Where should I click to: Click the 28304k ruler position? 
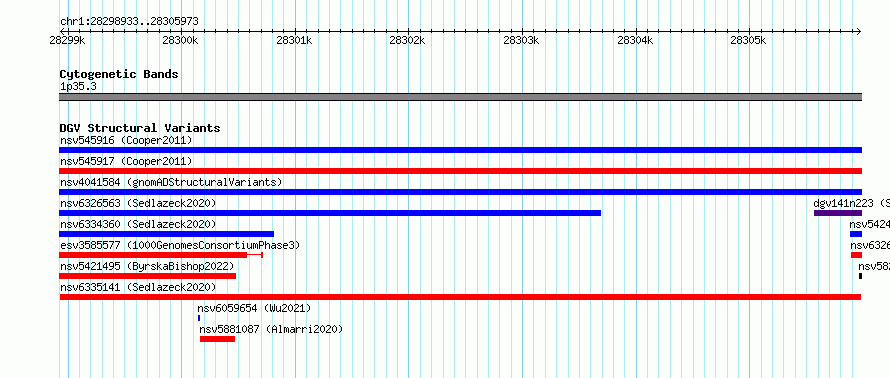635,40
